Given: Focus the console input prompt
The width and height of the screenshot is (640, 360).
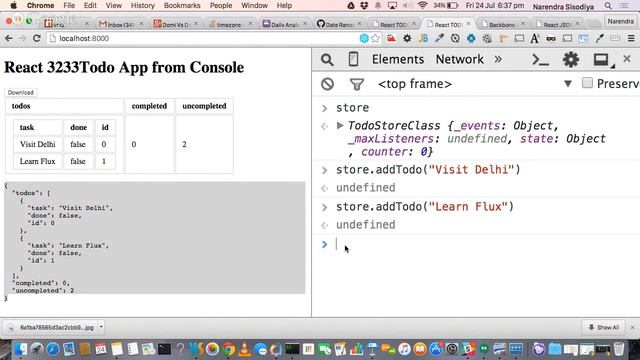Looking at the screenshot, I should [486, 244].
